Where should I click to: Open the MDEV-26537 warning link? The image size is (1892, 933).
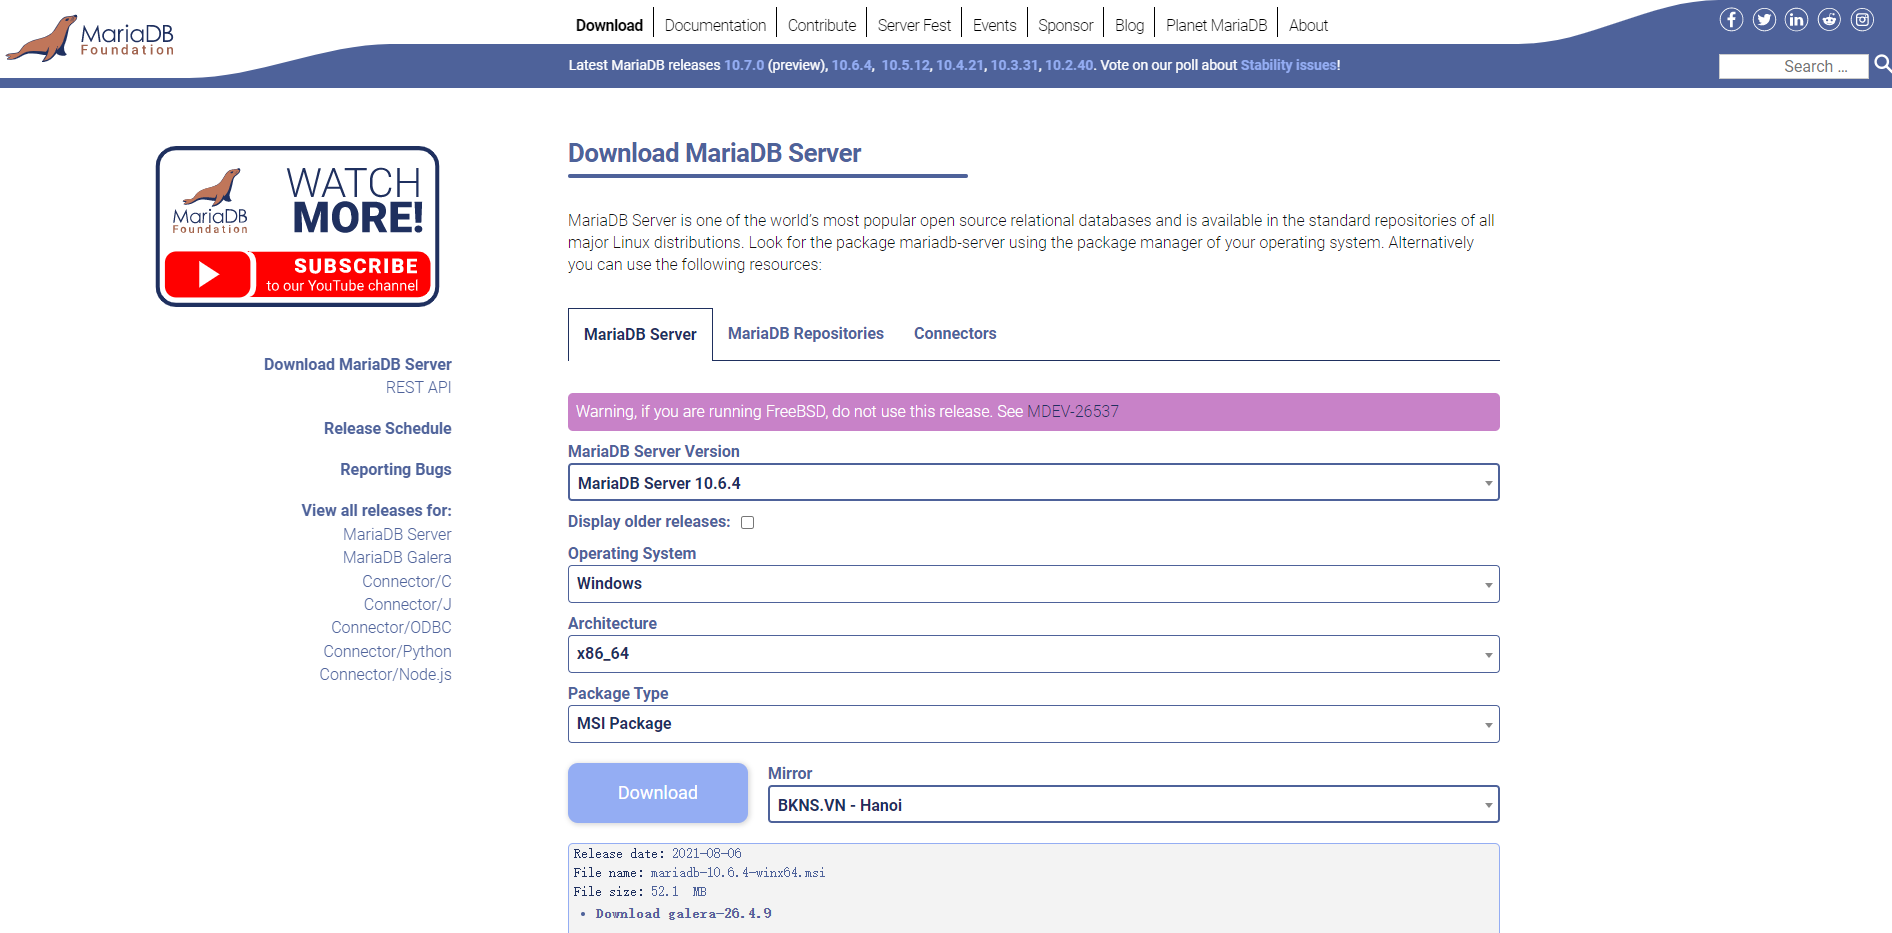(x=1072, y=411)
